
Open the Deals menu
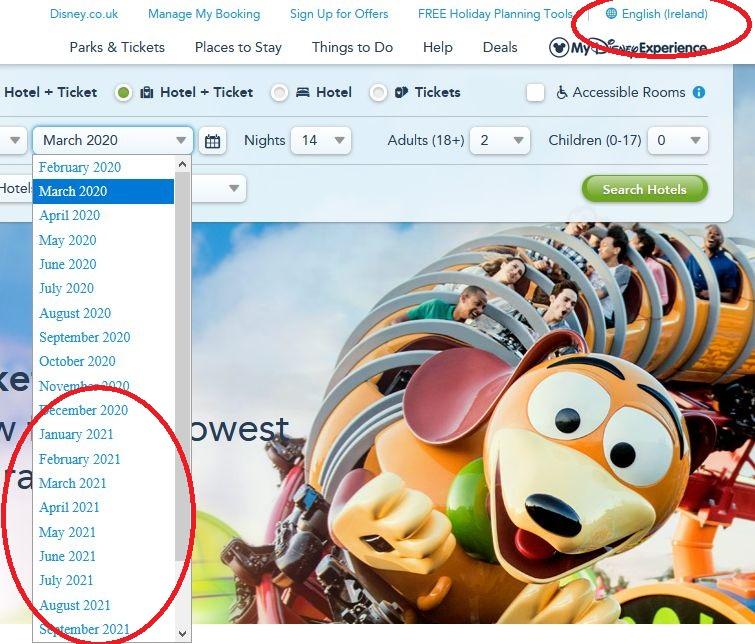click(500, 47)
